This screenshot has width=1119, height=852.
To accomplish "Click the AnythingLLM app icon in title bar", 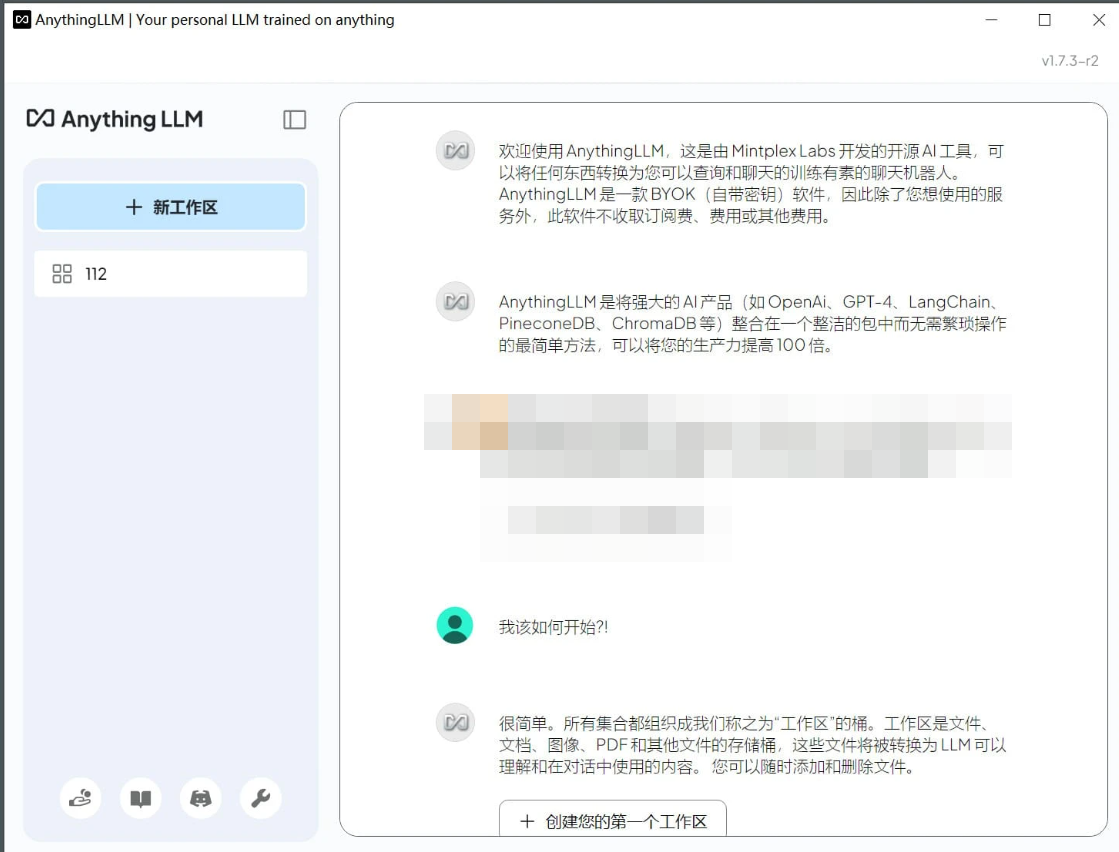I will pos(21,19).
